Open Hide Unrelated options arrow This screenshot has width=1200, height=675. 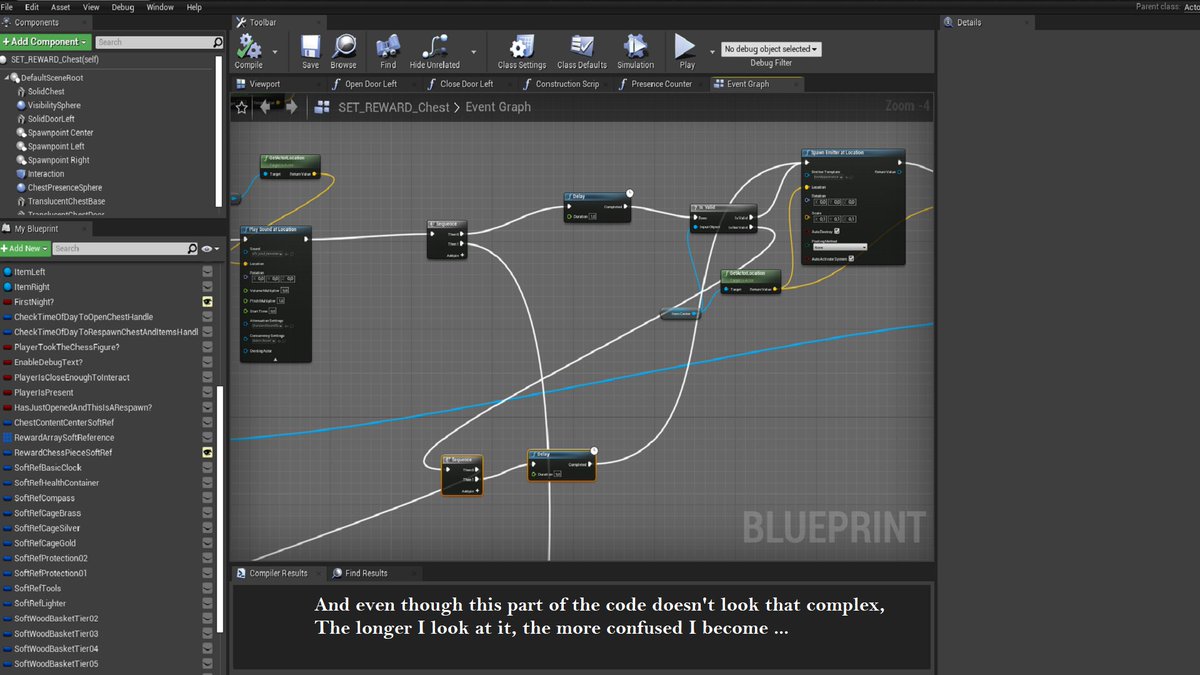[x=473, y=51]
